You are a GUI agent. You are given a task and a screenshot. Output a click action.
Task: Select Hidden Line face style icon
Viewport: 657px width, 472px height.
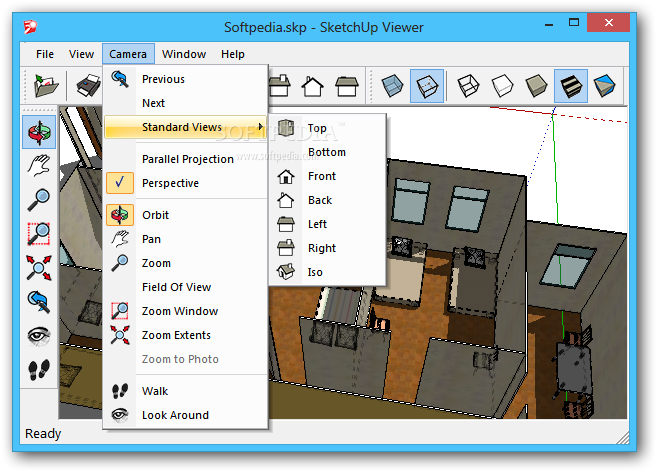(502, 86)
